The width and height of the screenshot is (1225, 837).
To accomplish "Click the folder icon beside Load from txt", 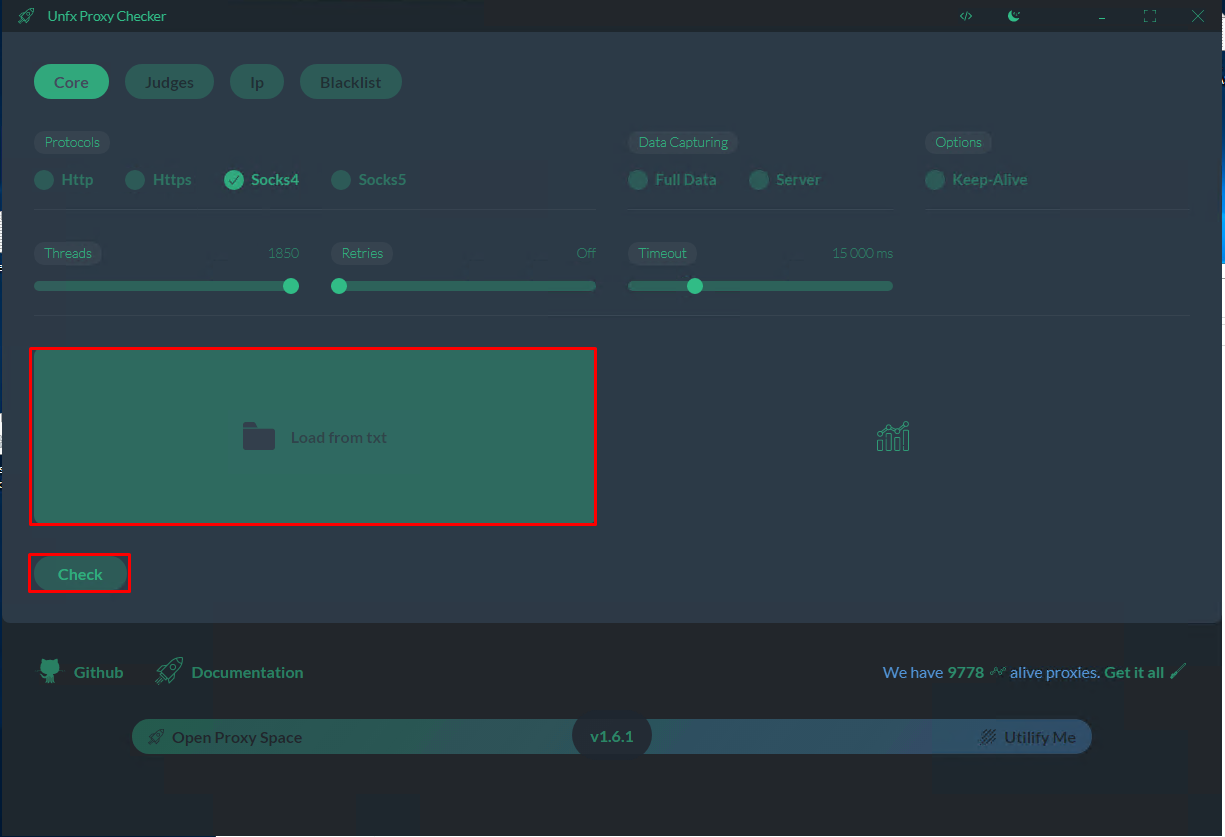I will (259, 437).
